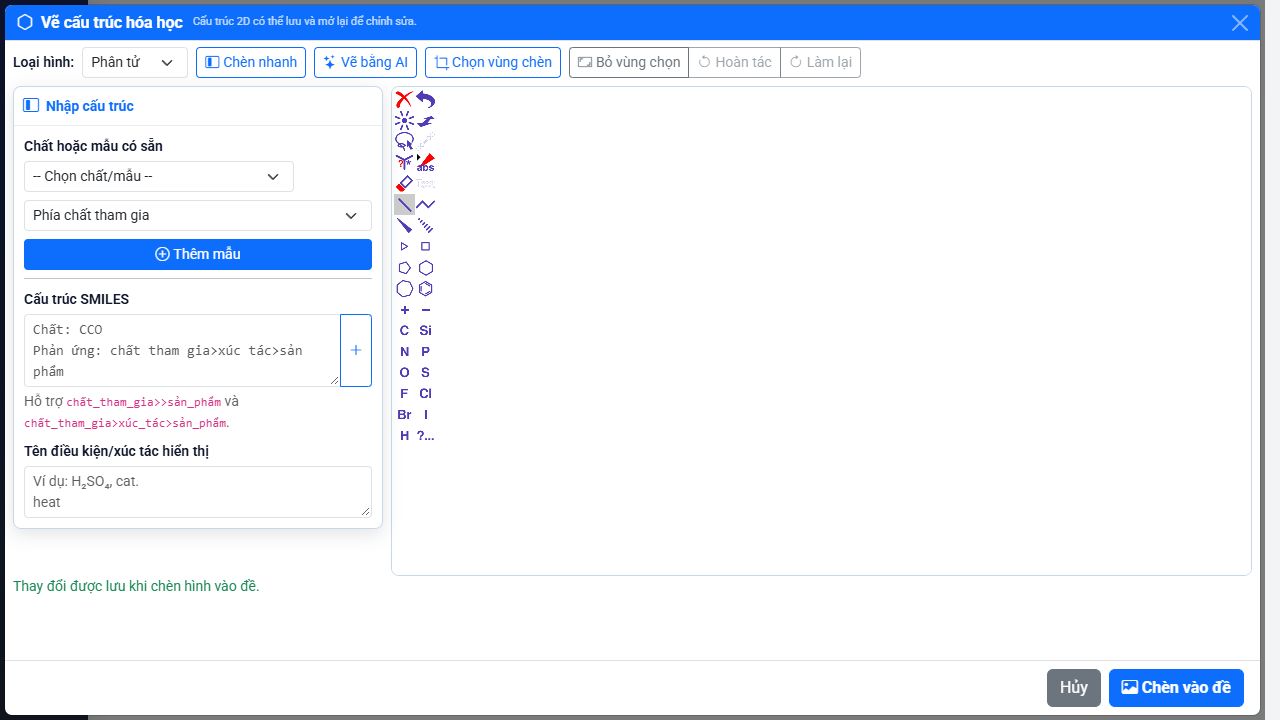Select the plus charge tool

coord(404,310)
